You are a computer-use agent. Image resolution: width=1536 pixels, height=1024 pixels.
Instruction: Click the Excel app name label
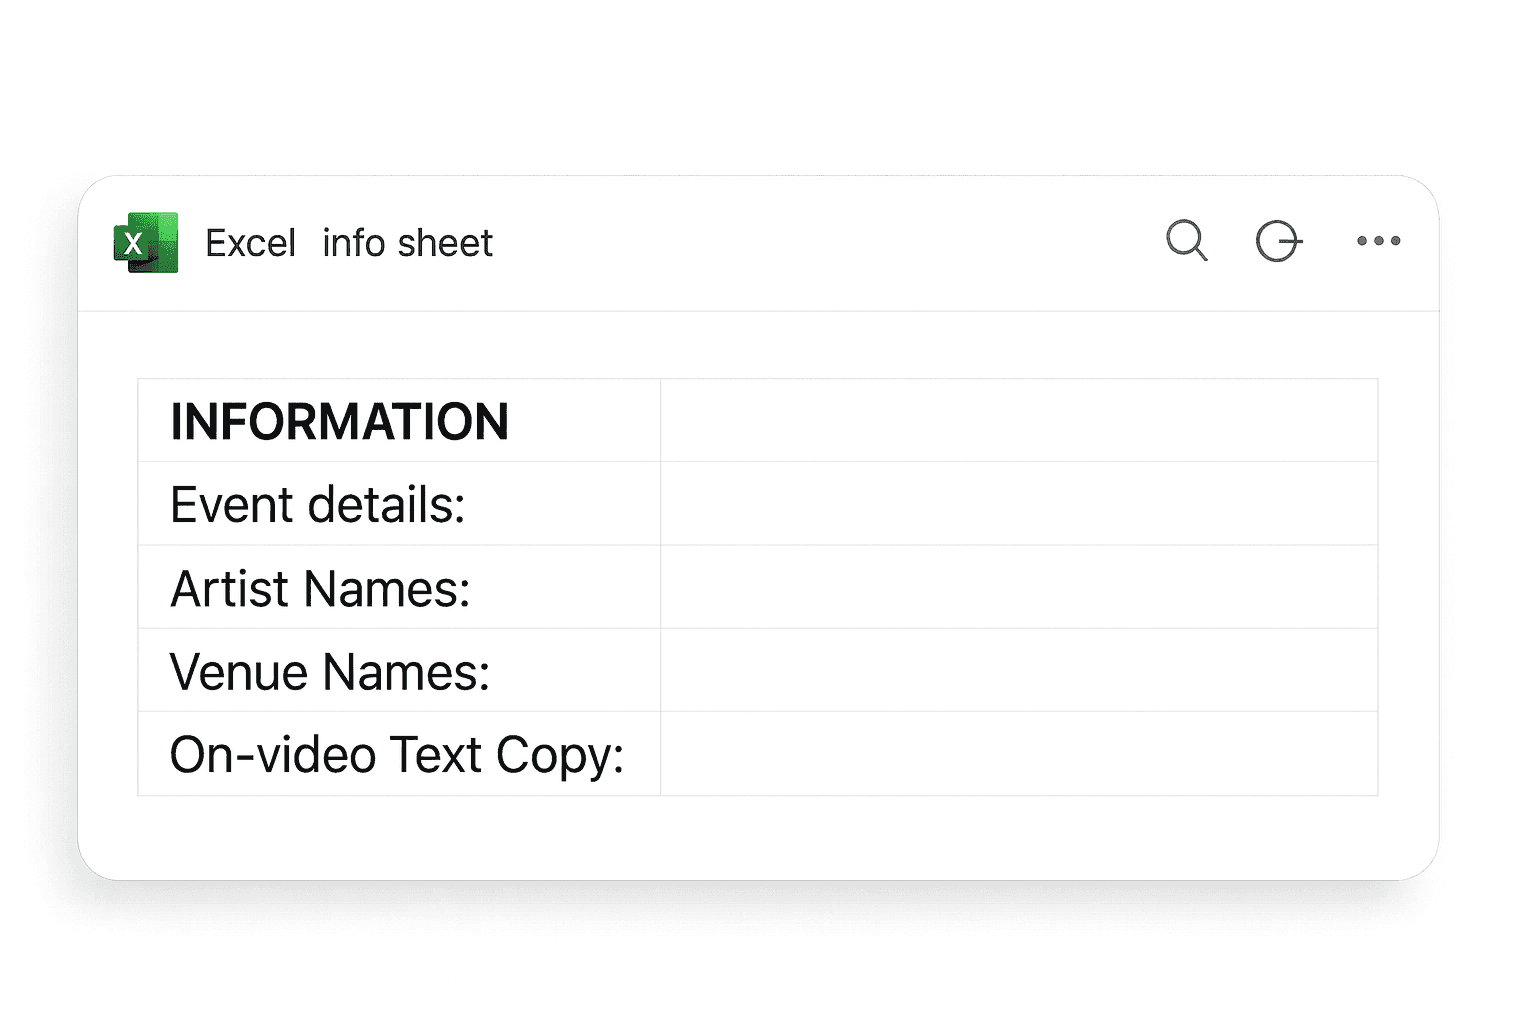click(x=250, y=242)
